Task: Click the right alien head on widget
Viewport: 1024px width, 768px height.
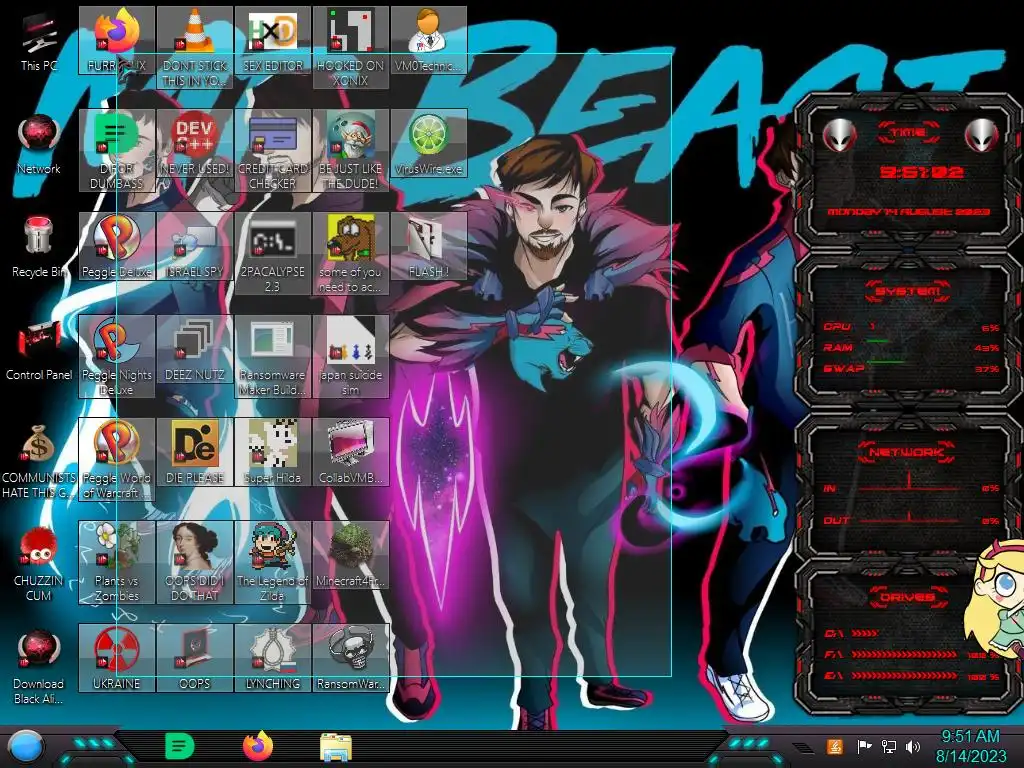Action: [x=982, y=136]
